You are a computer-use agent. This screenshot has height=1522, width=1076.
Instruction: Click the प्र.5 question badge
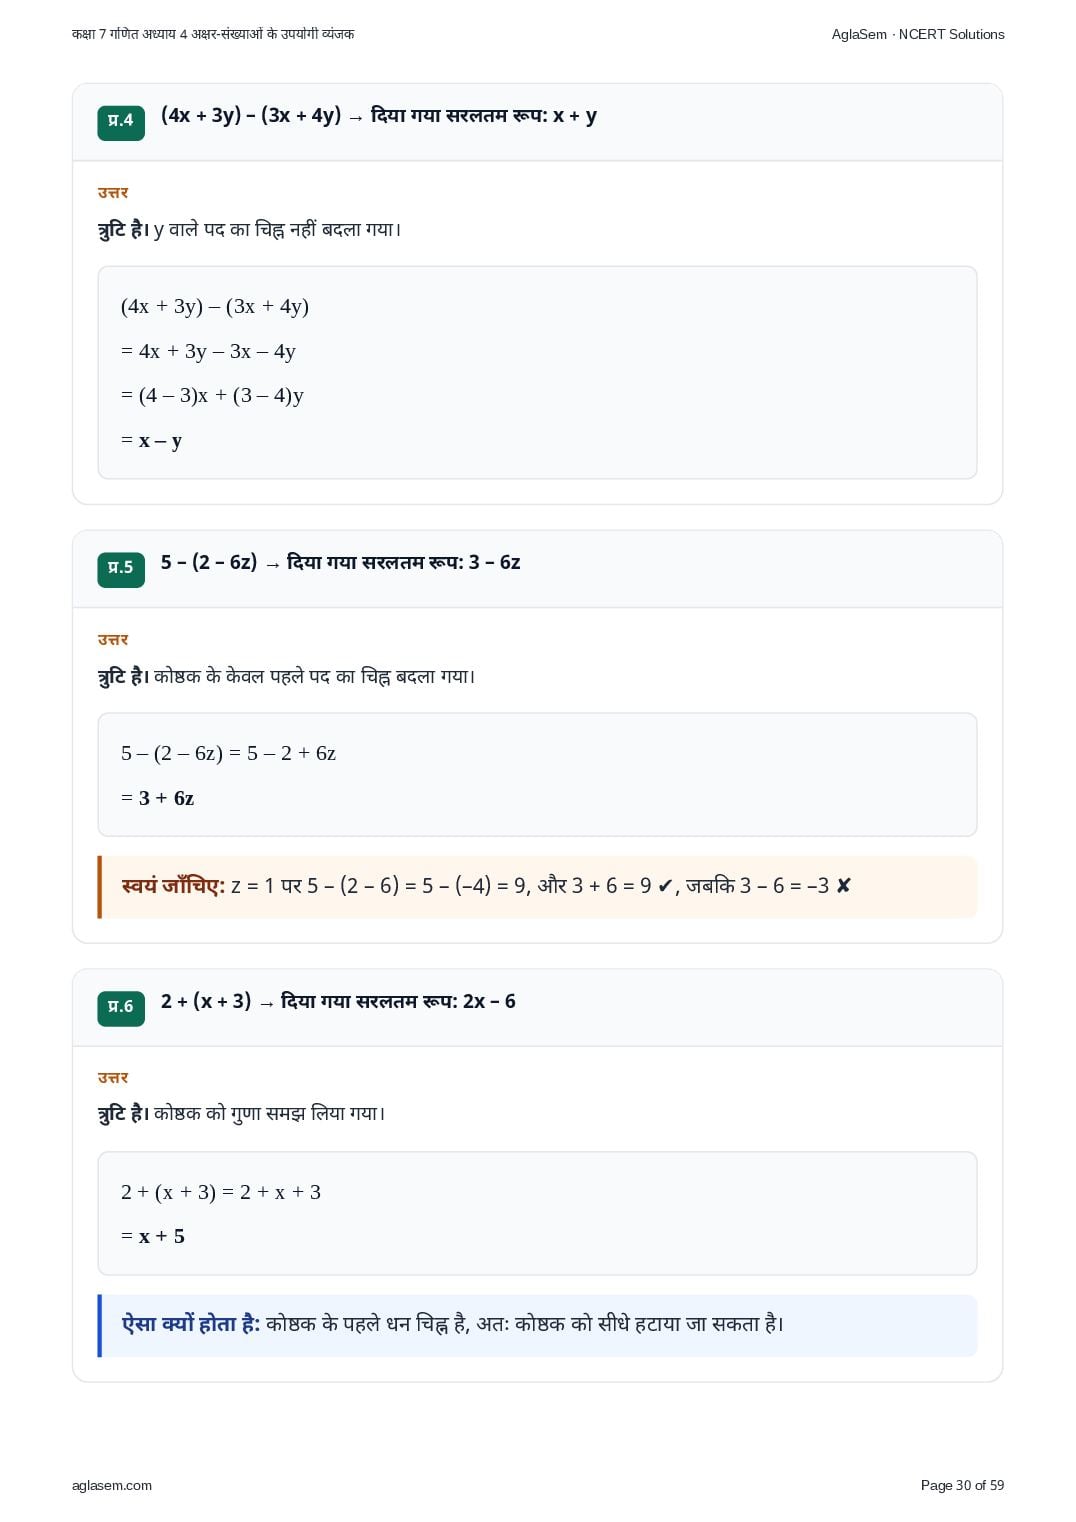121,569
